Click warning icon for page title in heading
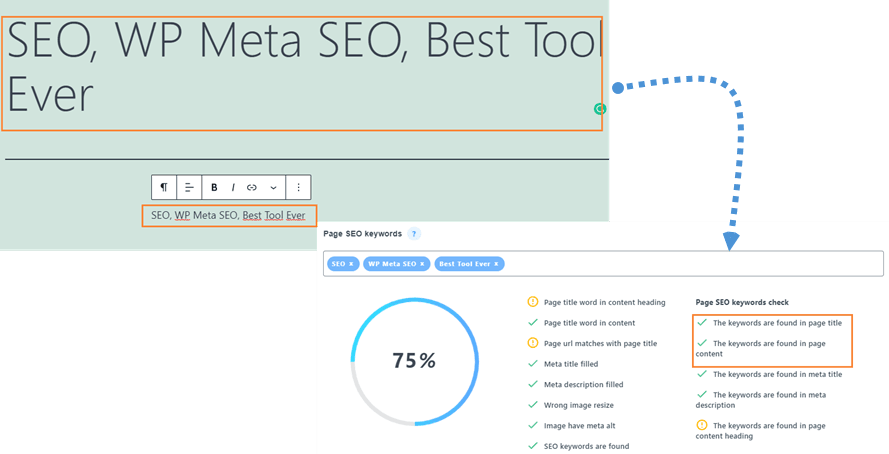Screen dimensions: 889x454 533,301
